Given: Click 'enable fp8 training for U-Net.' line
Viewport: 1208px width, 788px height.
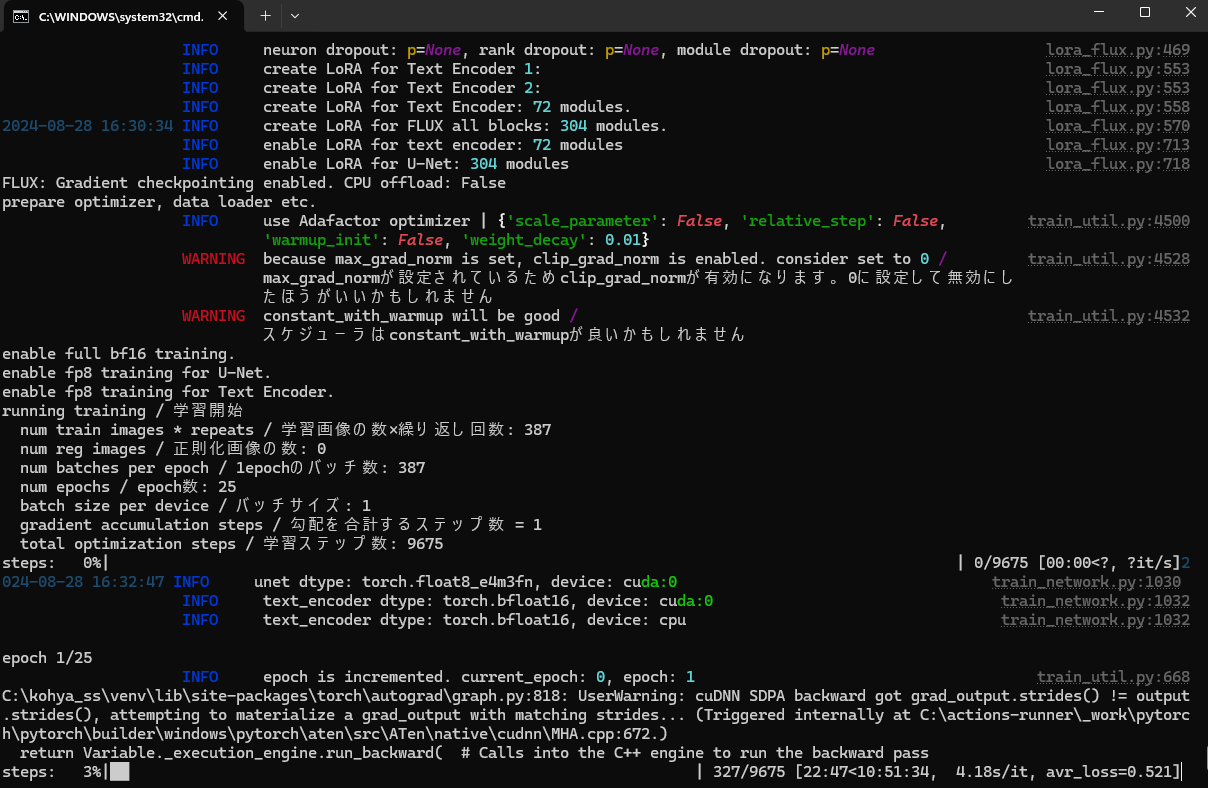Looking at the screenshot, I should pos(136,373).
